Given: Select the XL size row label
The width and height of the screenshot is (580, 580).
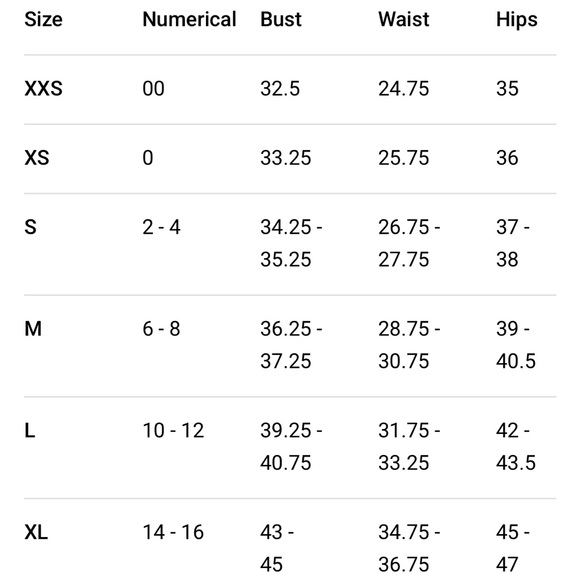Looking at the screenshot, I should pyautogui.click(x=36, y=532).
